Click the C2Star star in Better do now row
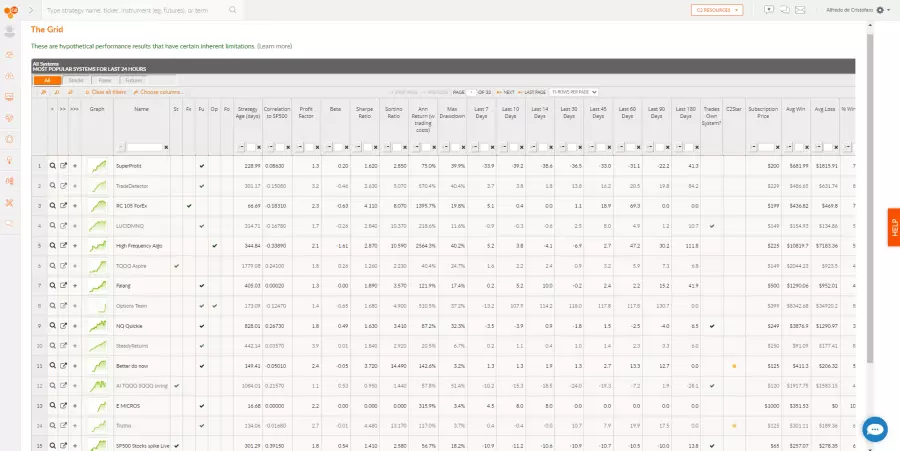This screenshot has height=451, width=900. [x=734, y=366]
